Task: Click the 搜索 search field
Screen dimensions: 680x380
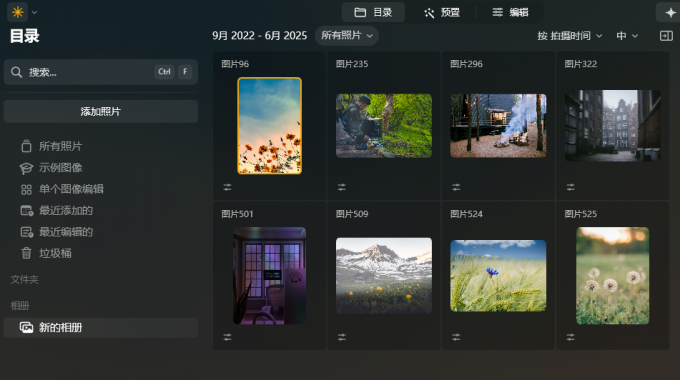Action: coord(101,72)
